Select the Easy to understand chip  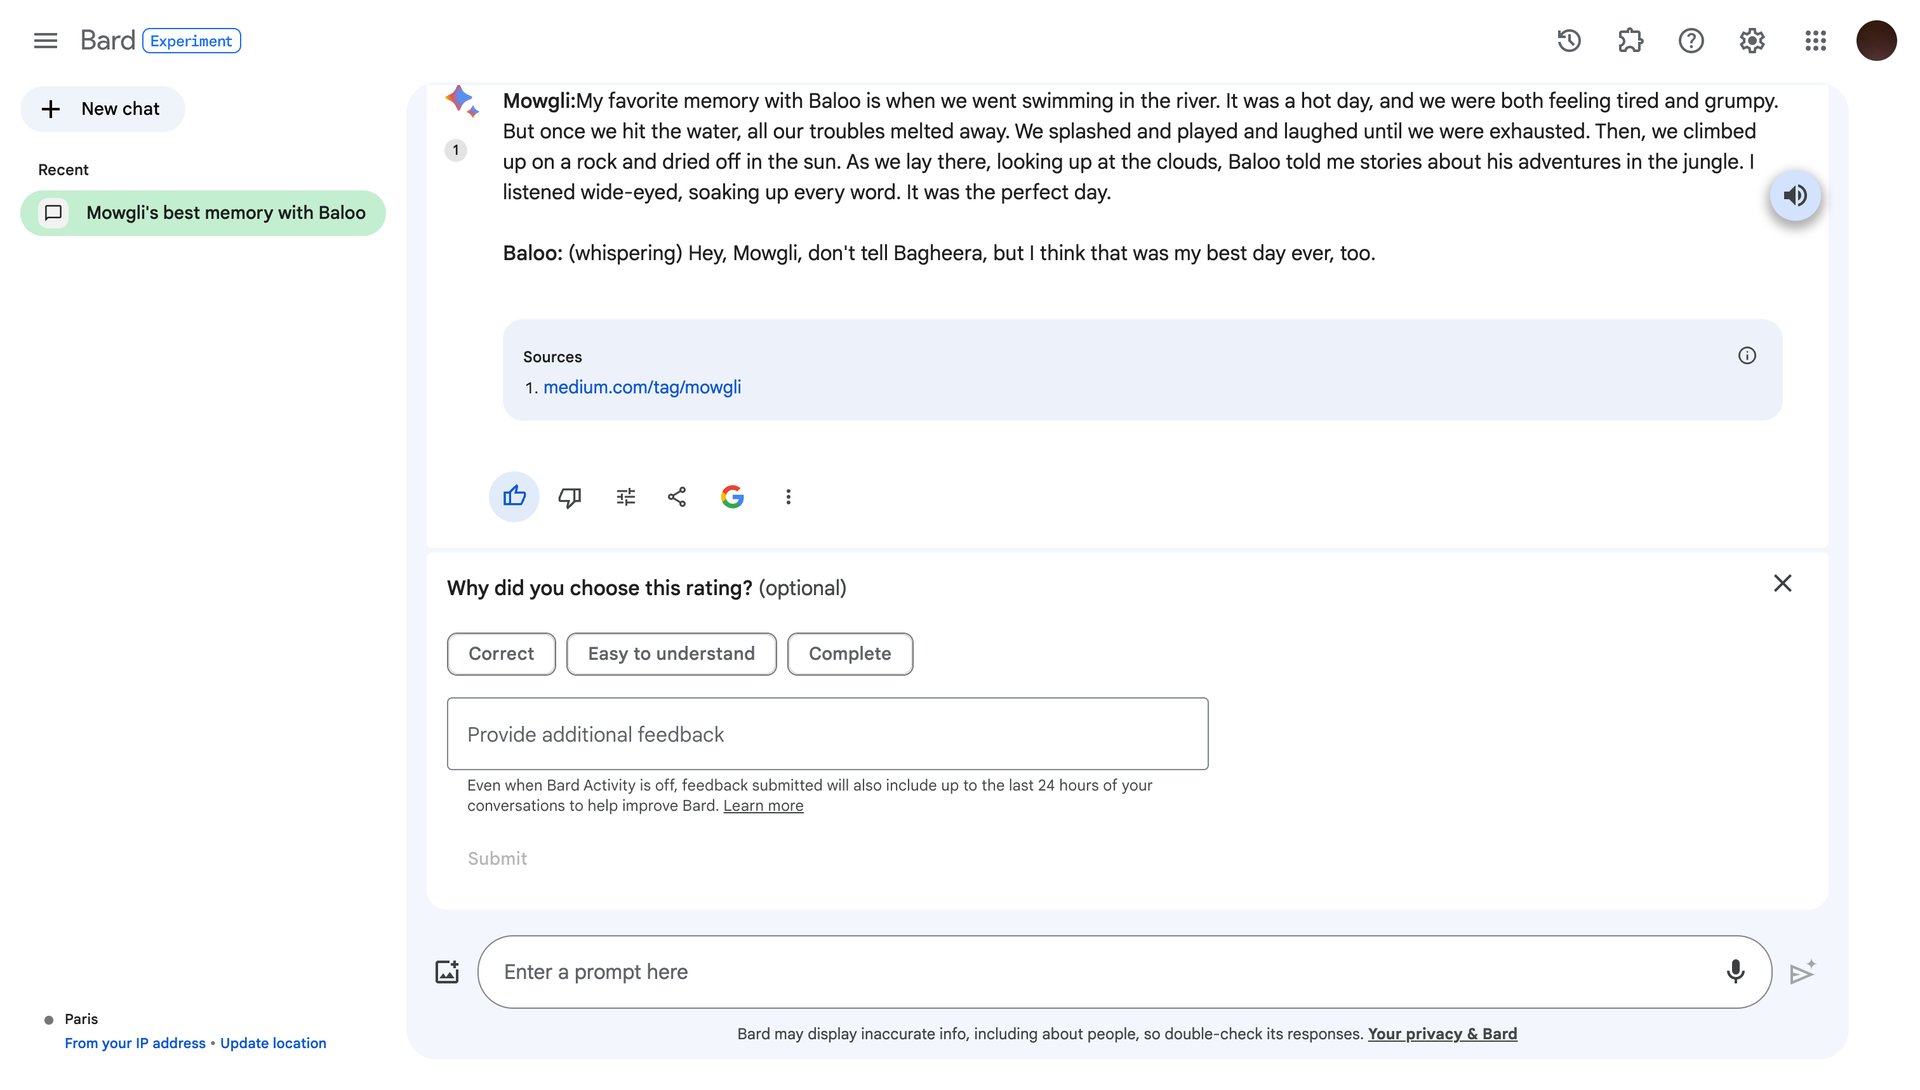[671, 654]
